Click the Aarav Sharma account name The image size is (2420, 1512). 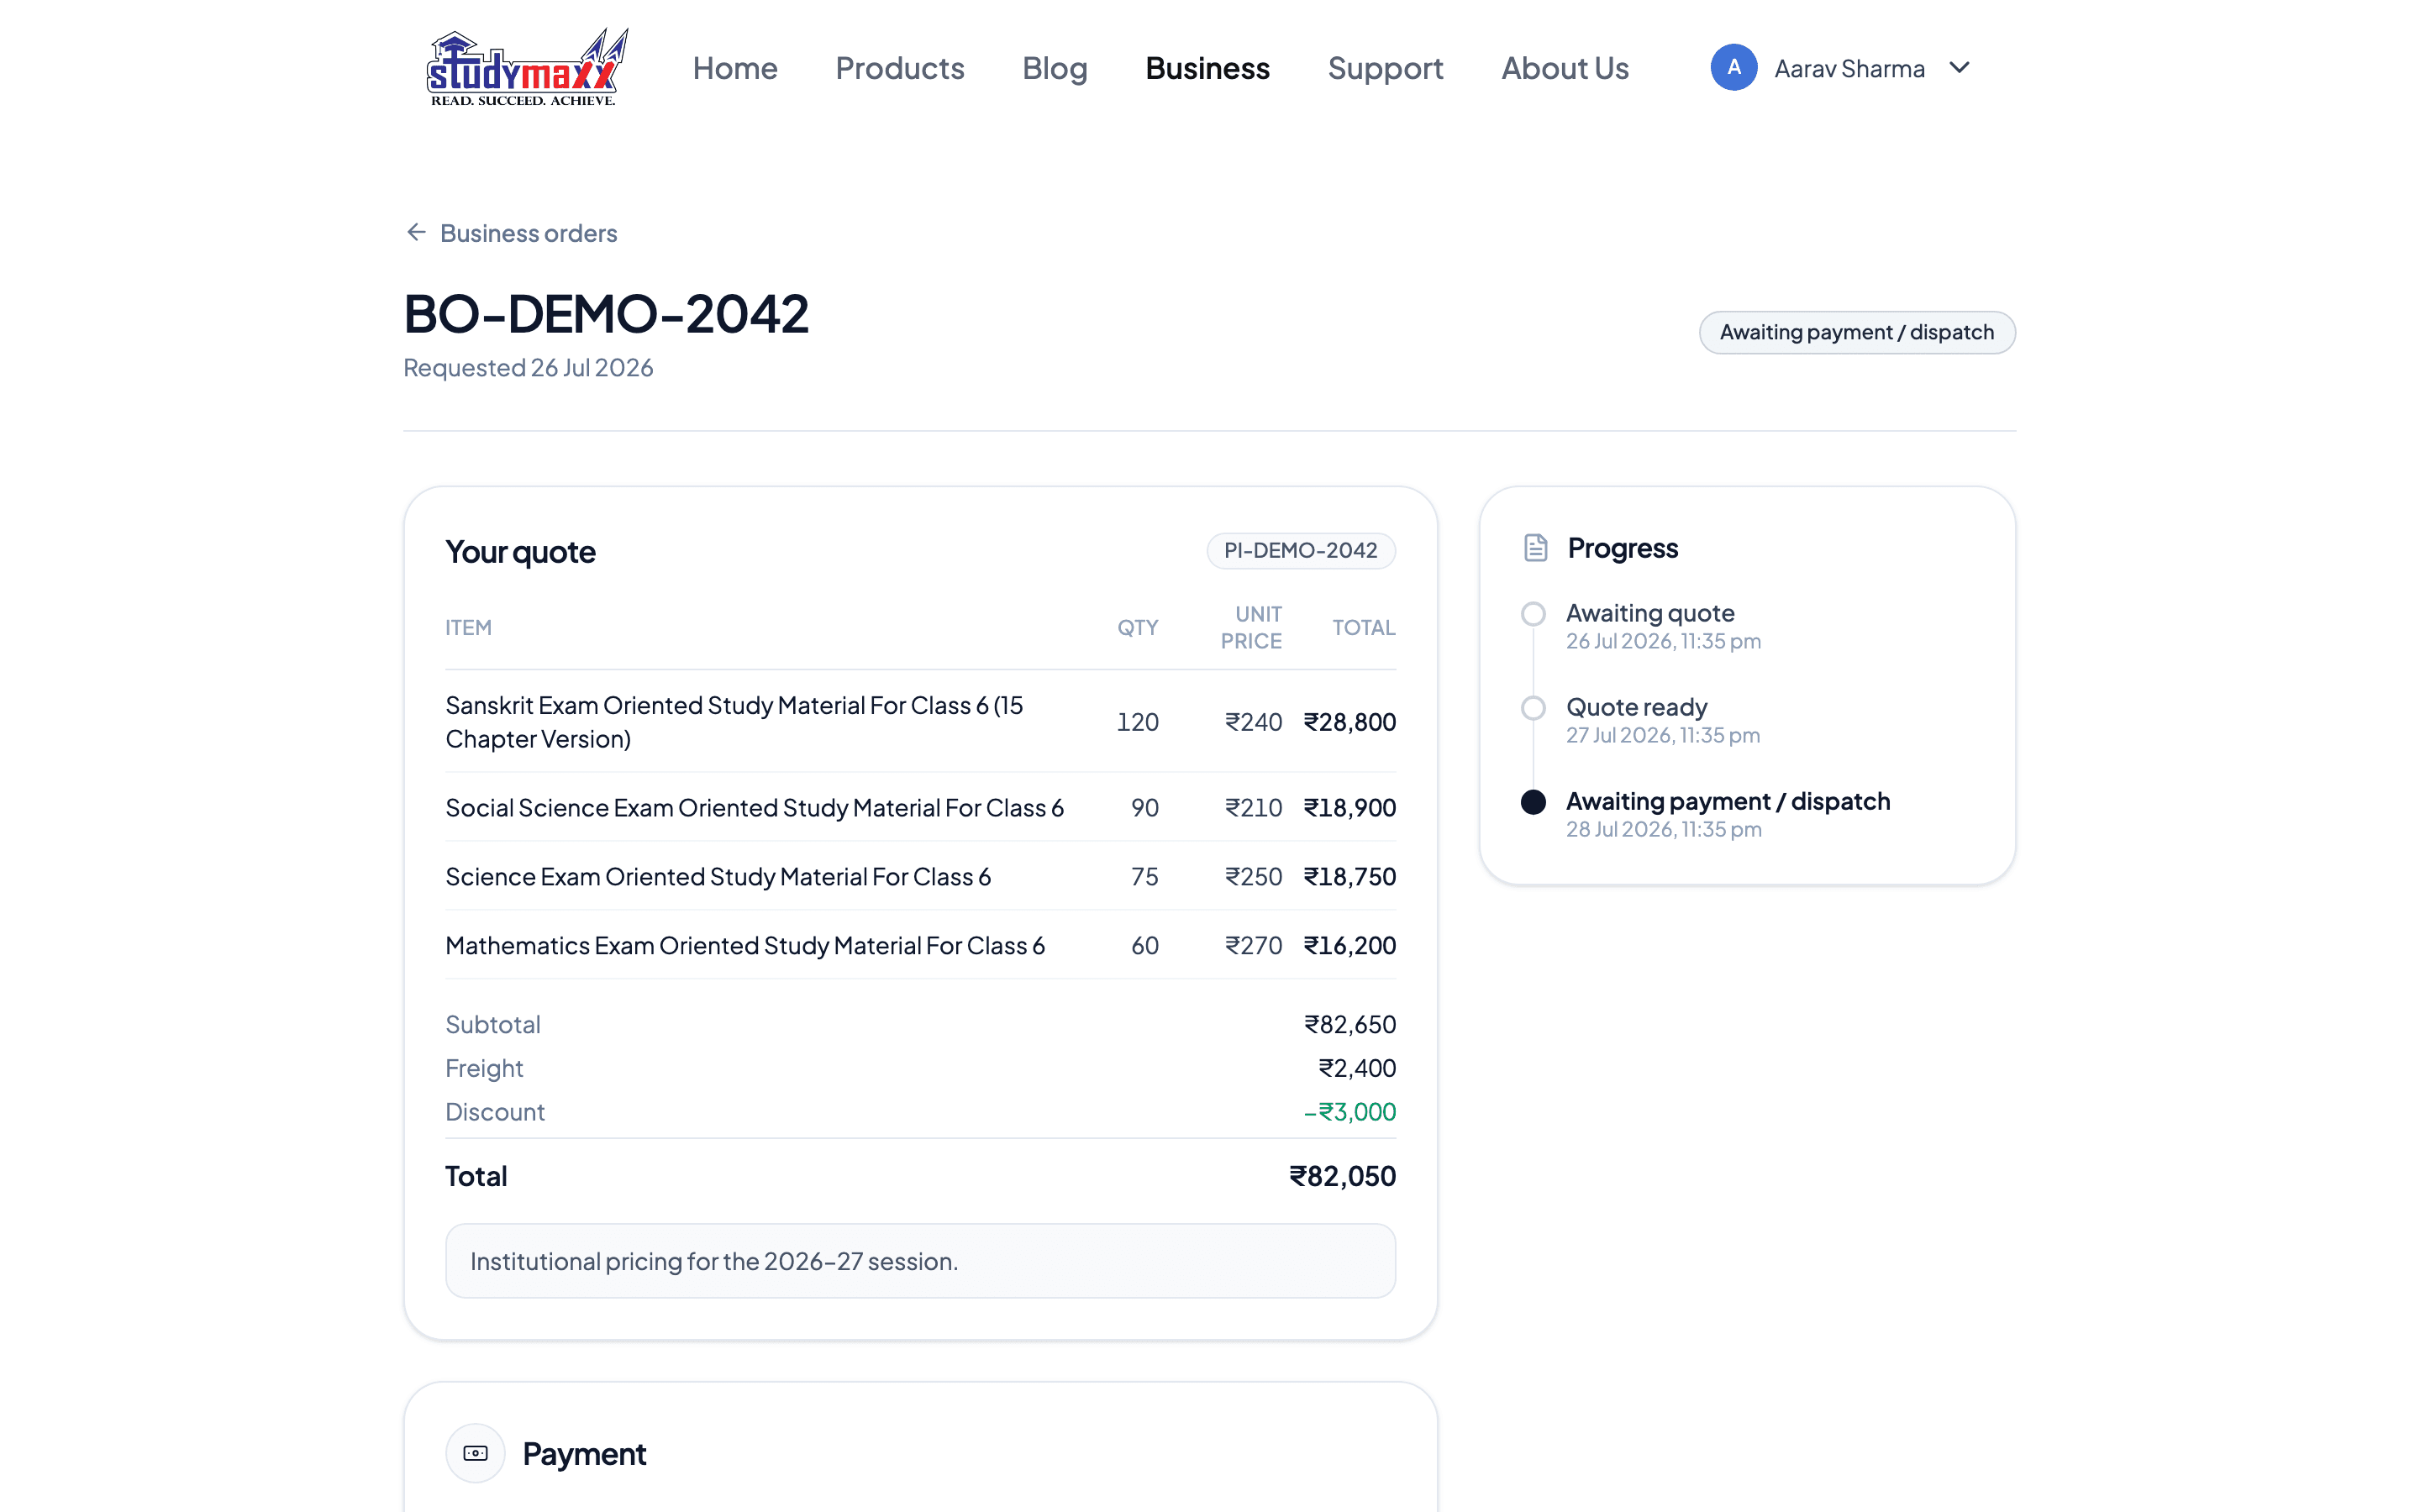tap(1849, 68)
